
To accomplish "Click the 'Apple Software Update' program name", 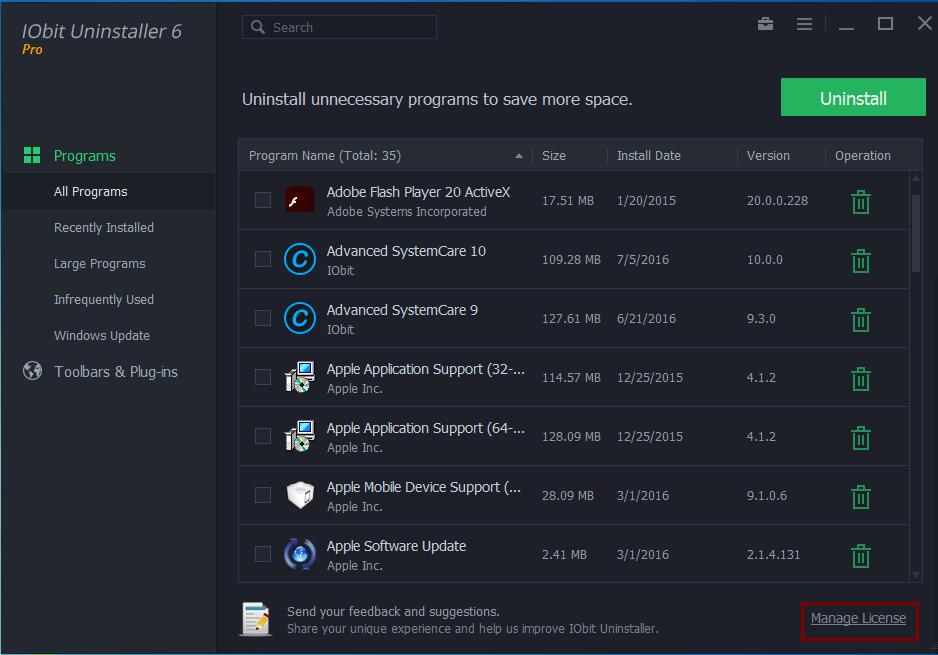I will [x=396, y=546].
